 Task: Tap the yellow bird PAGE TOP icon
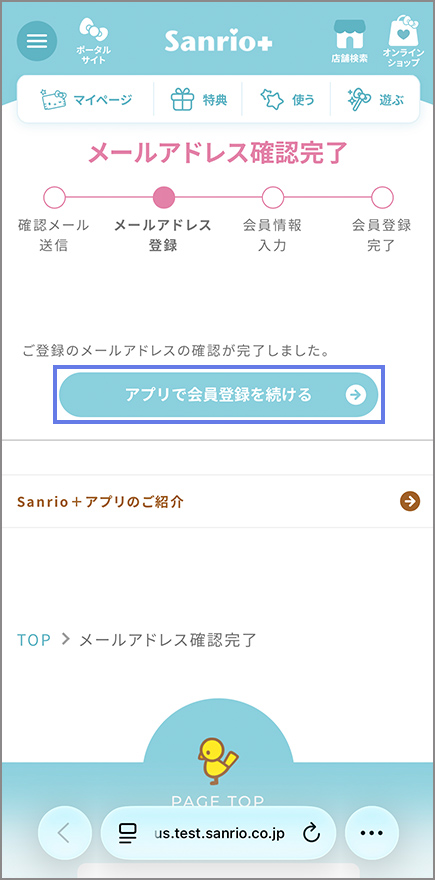coord(218,761)
